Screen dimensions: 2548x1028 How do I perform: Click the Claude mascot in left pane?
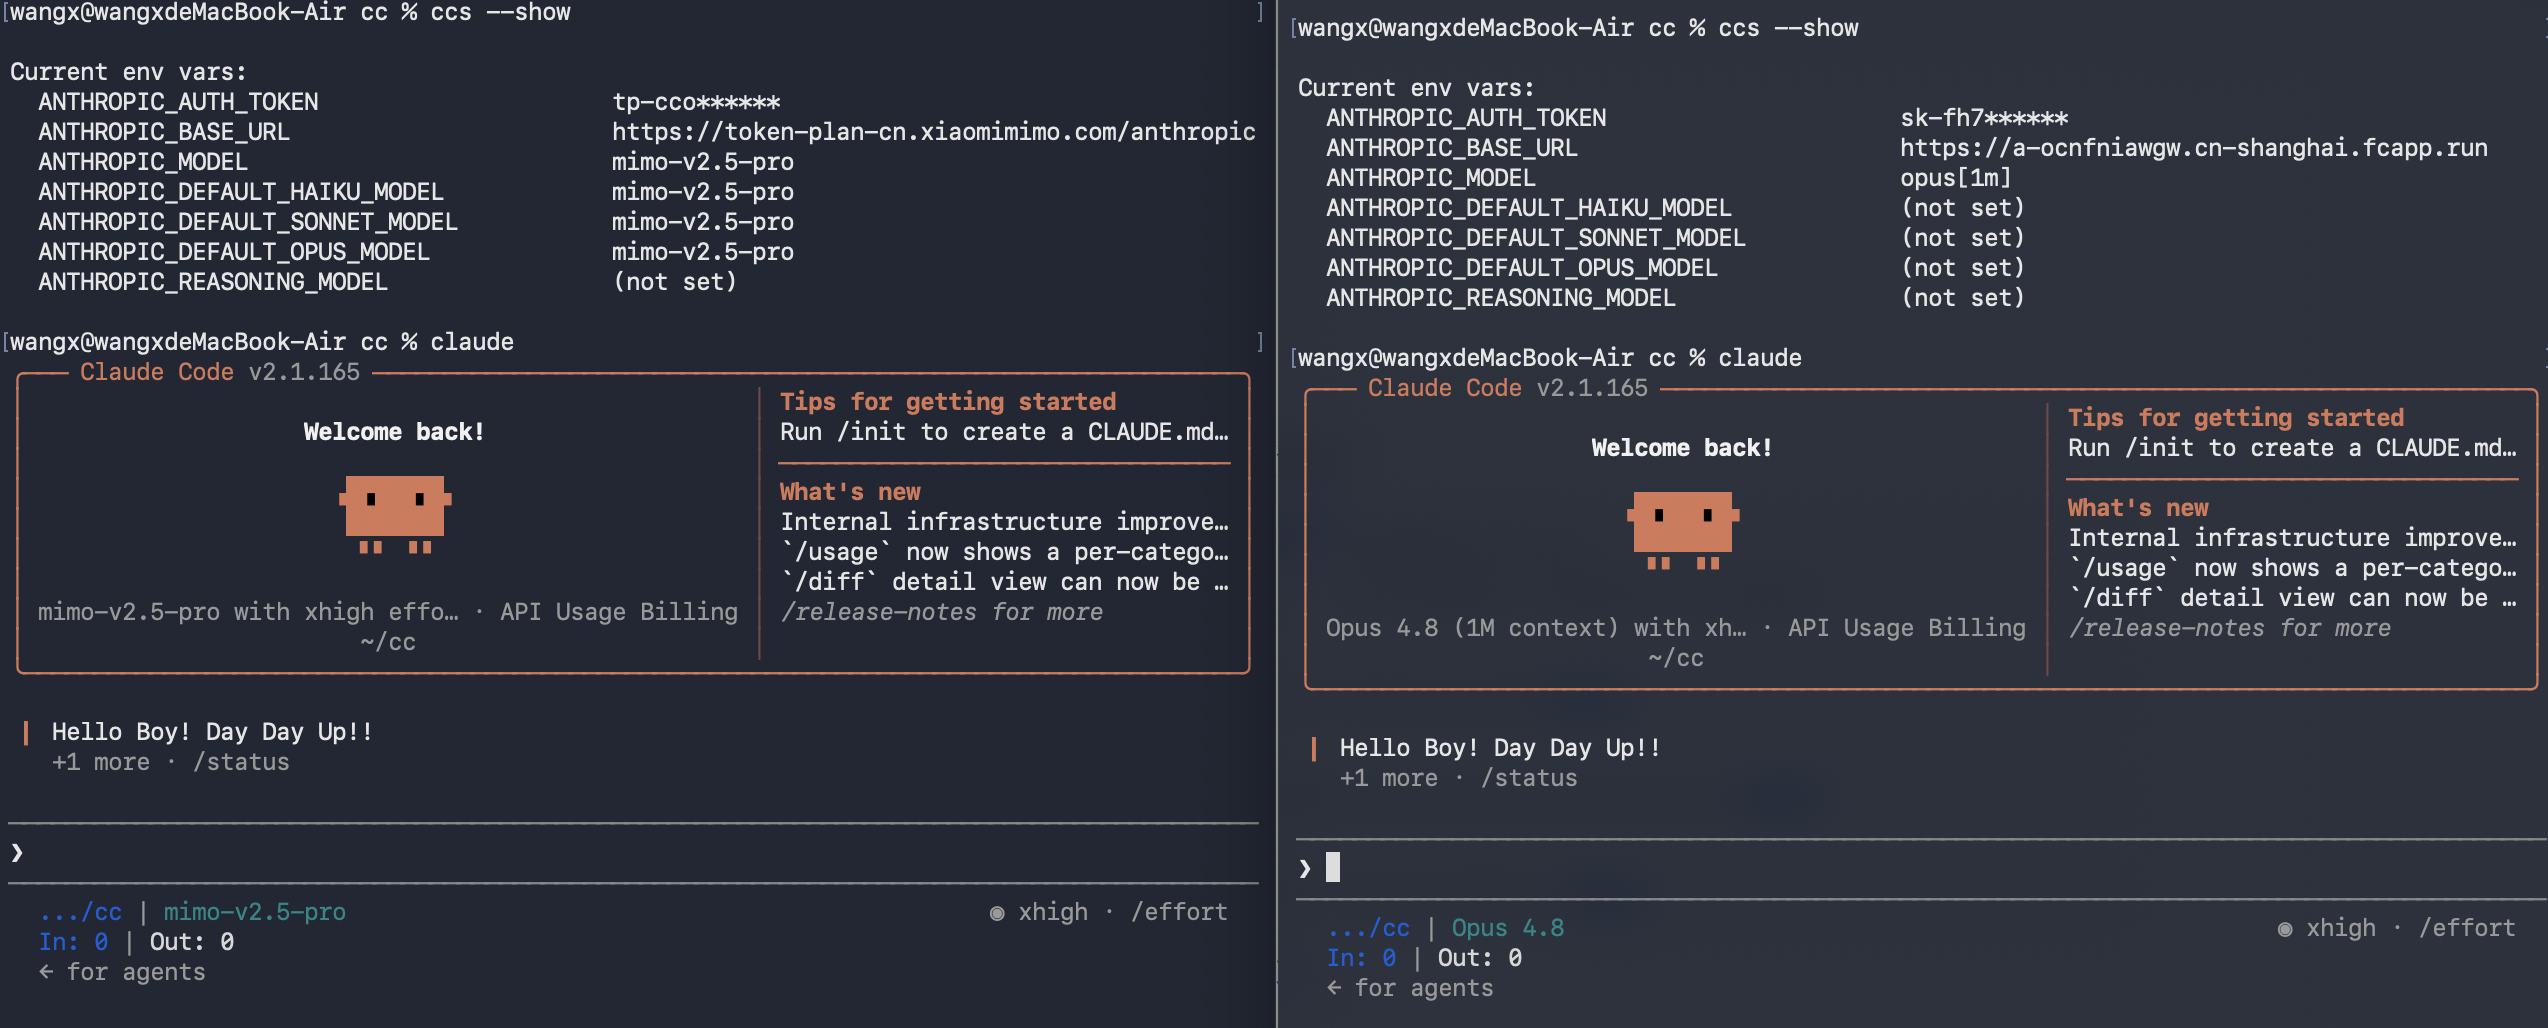(x=395, y=514)
